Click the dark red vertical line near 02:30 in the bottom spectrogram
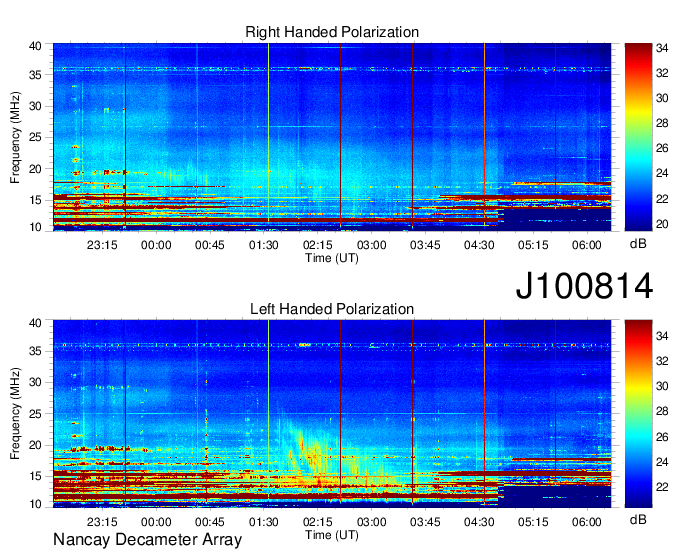This screenshot has height=552, width=680. 340,412
